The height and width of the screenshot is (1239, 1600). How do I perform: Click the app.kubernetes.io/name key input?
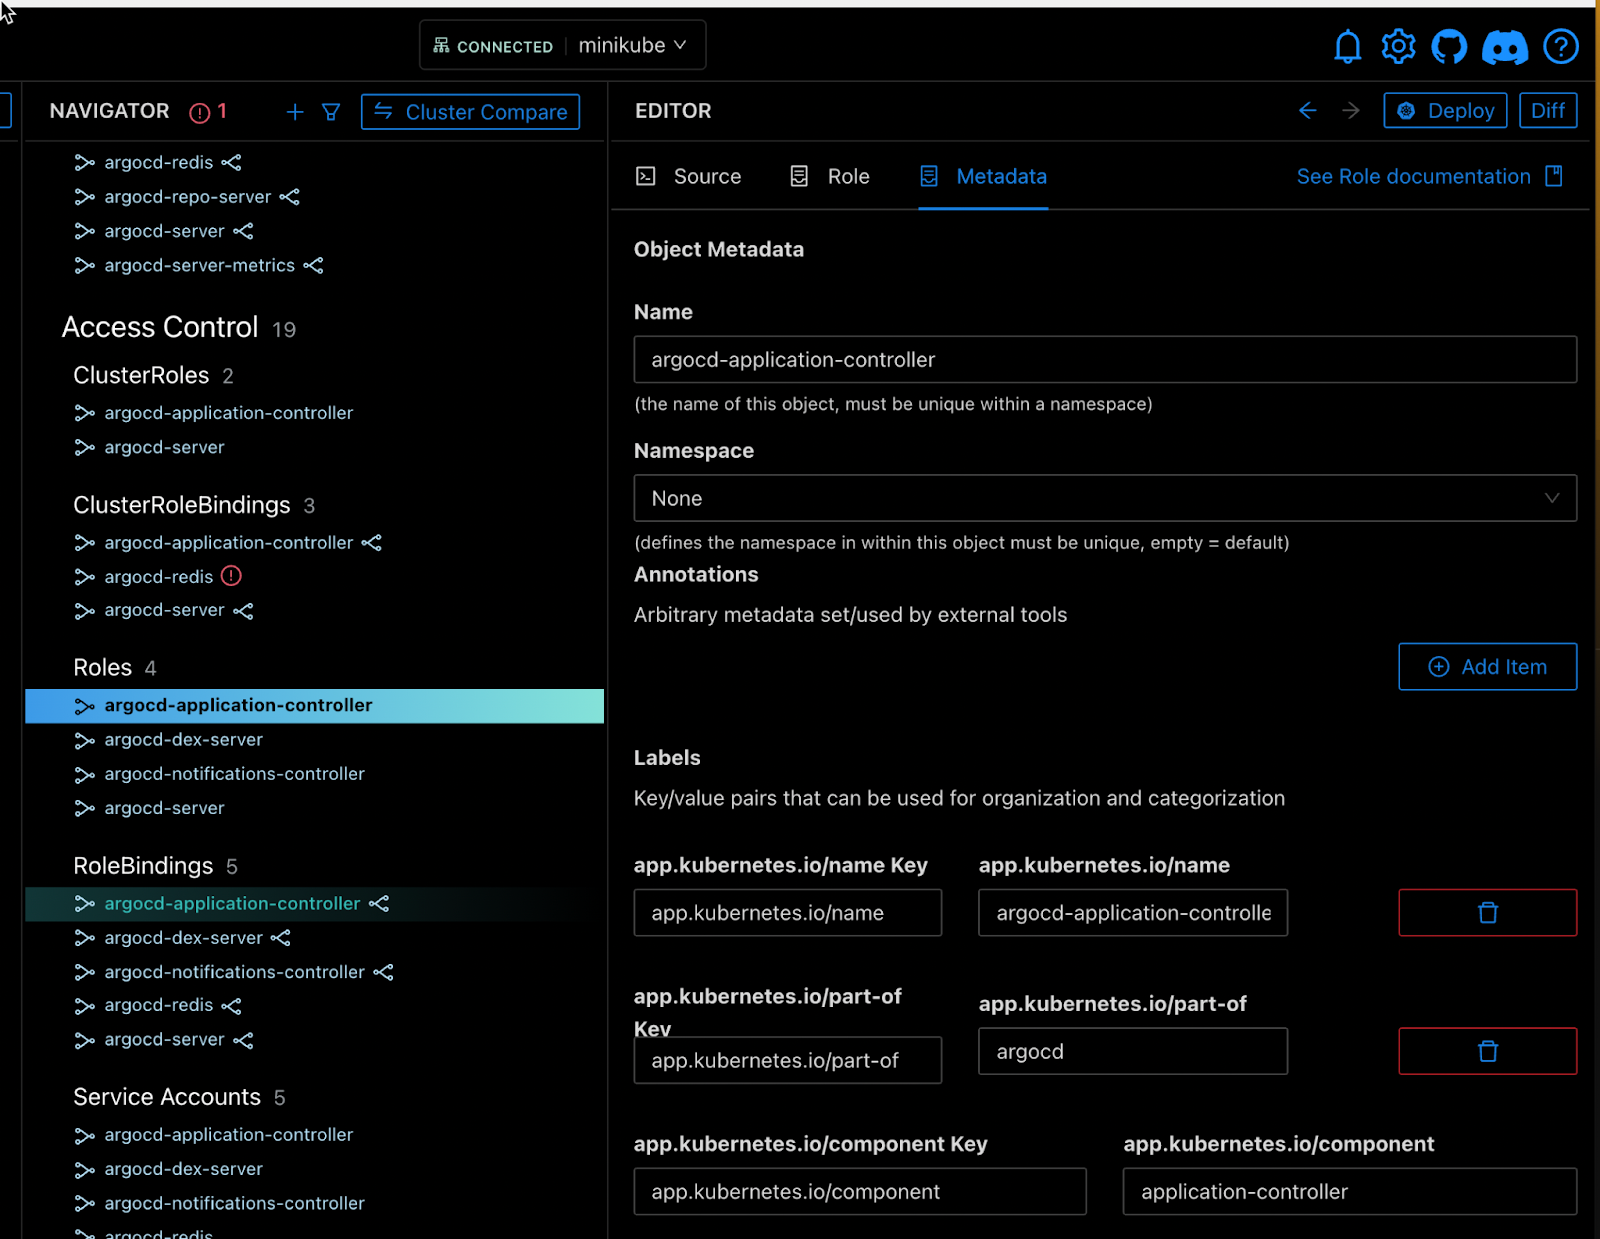[x=788, y=912]
